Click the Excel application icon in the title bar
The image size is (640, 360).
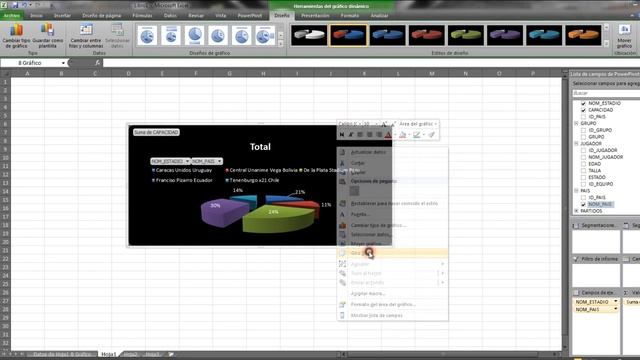pos(4,5)
